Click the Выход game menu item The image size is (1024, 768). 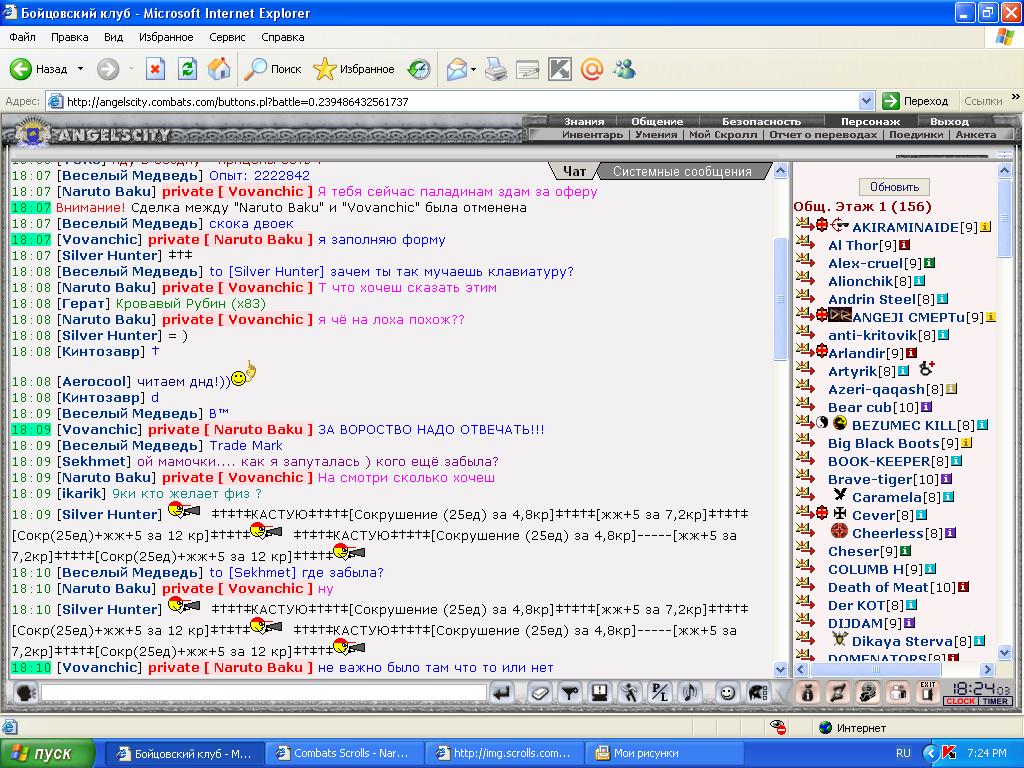point(950,121)
